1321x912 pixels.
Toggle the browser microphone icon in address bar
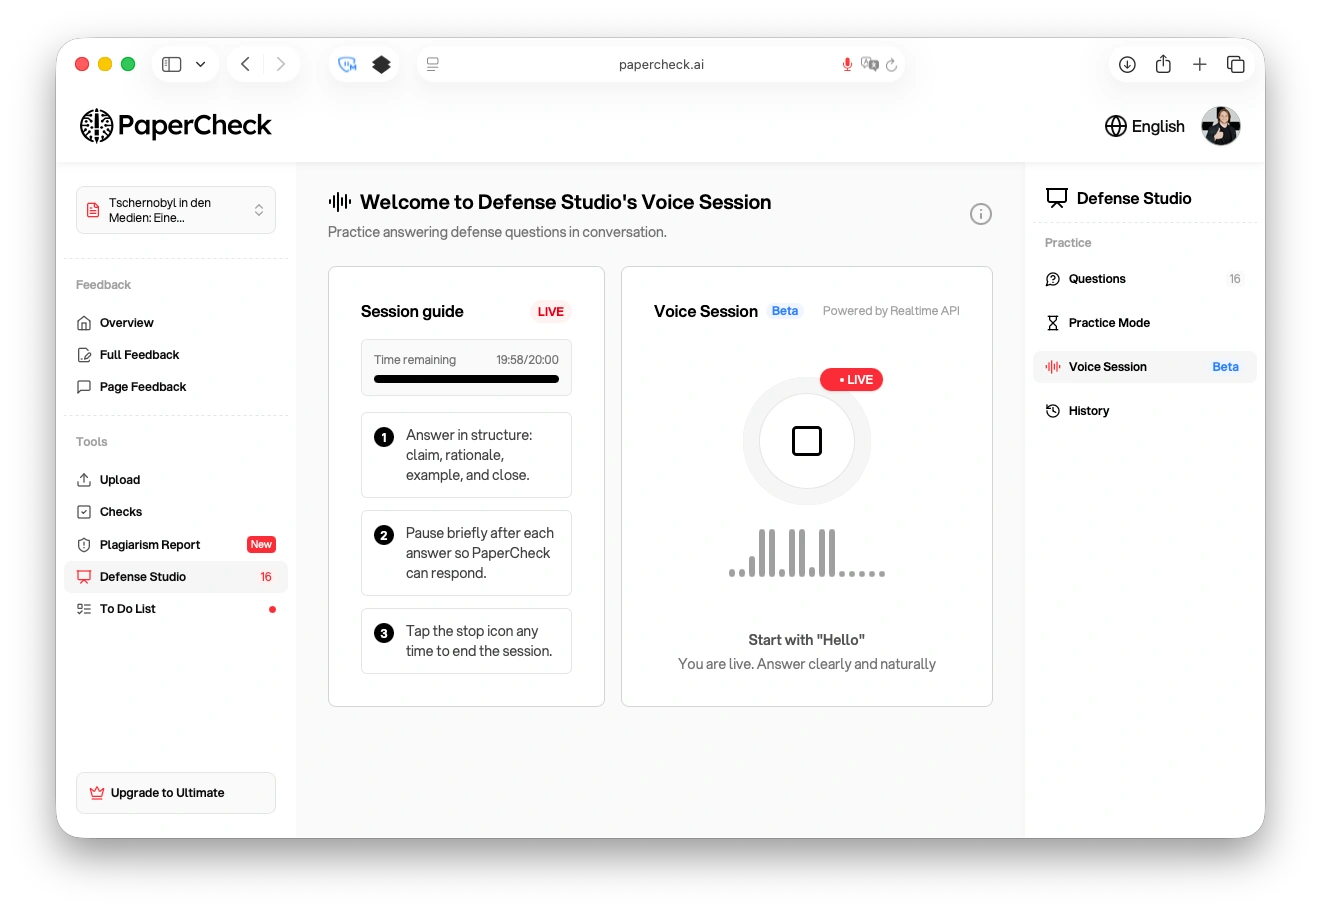point(847,64)
